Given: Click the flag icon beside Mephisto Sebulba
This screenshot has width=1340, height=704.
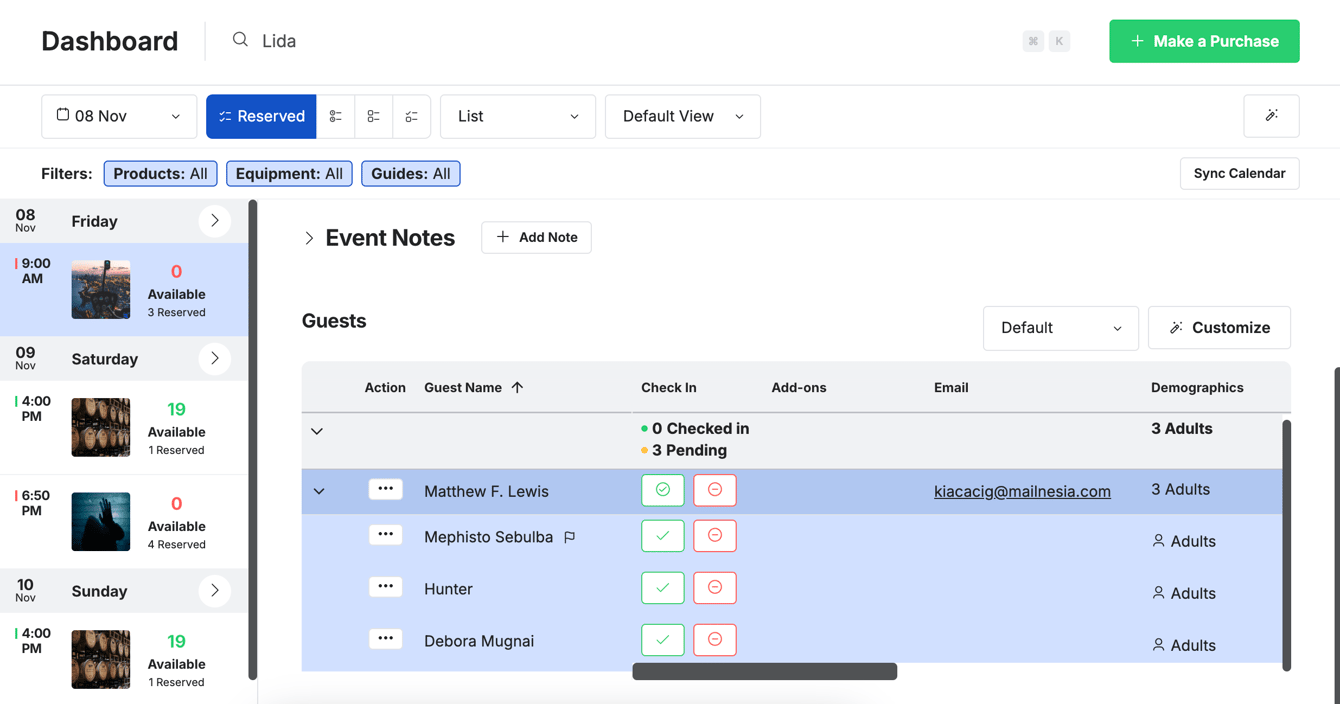Looking at the screenshot, I should pos(570,537).
